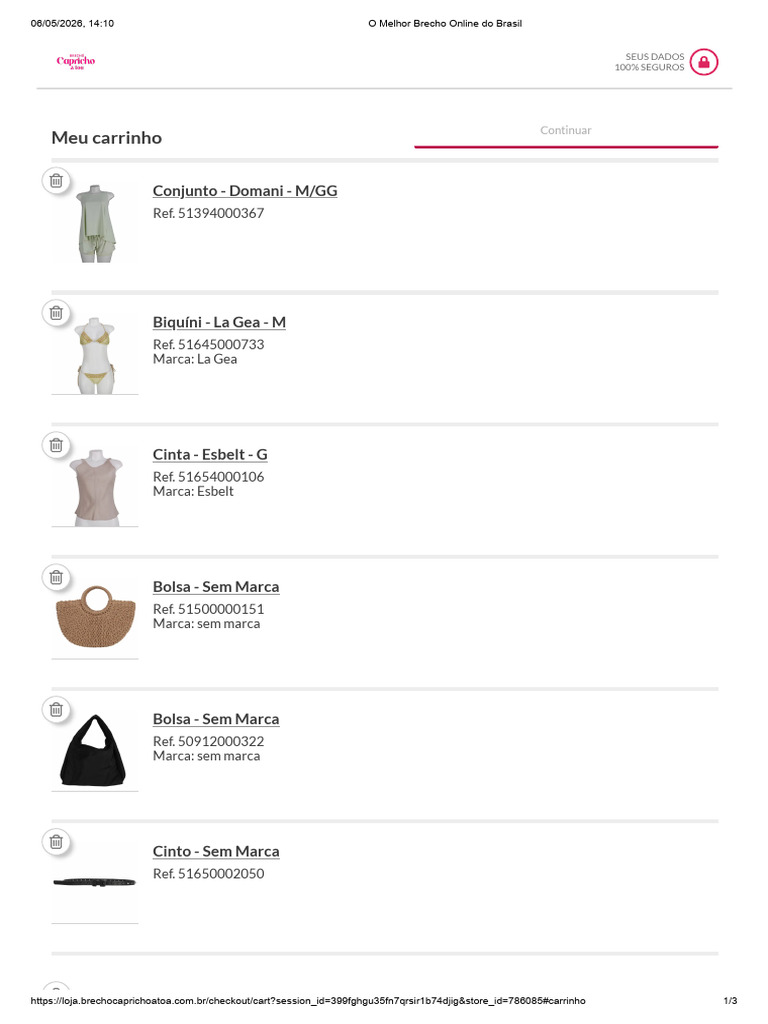Image resolution: width=768 pixels, height=1024 pixels.
Task: Click trash icon beside Cinta Esbelt
Action: coord(56,445)
